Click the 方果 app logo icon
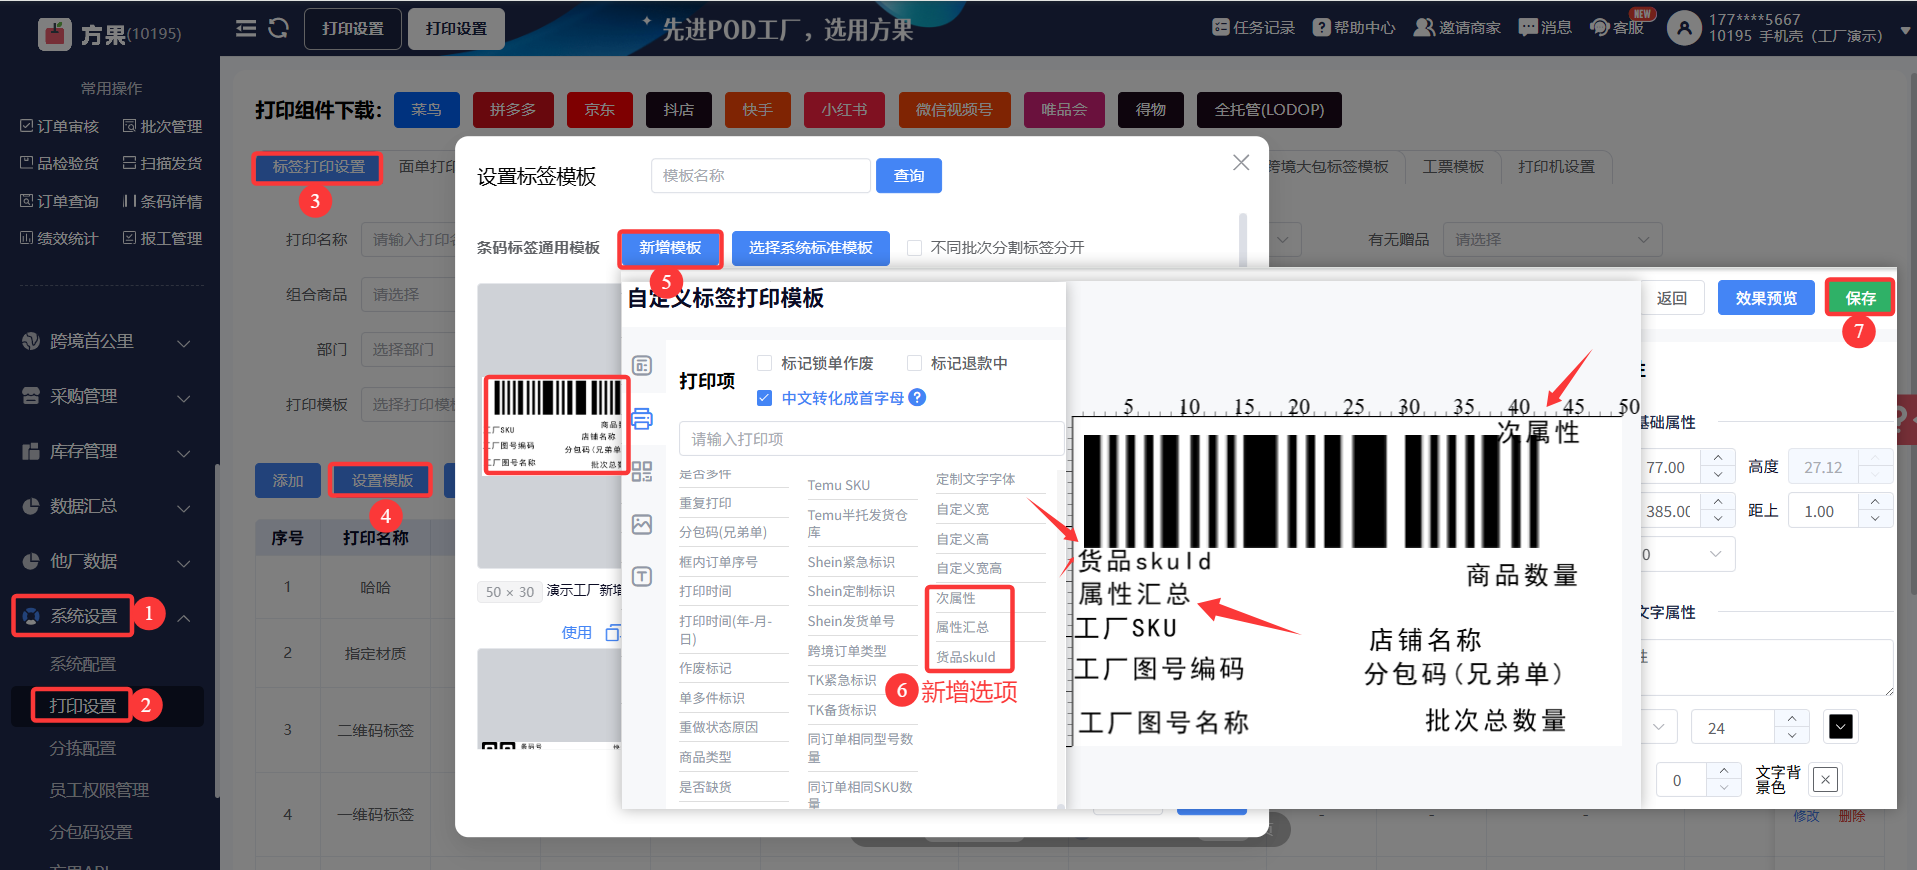1917x870 pixels. (54, 34)
